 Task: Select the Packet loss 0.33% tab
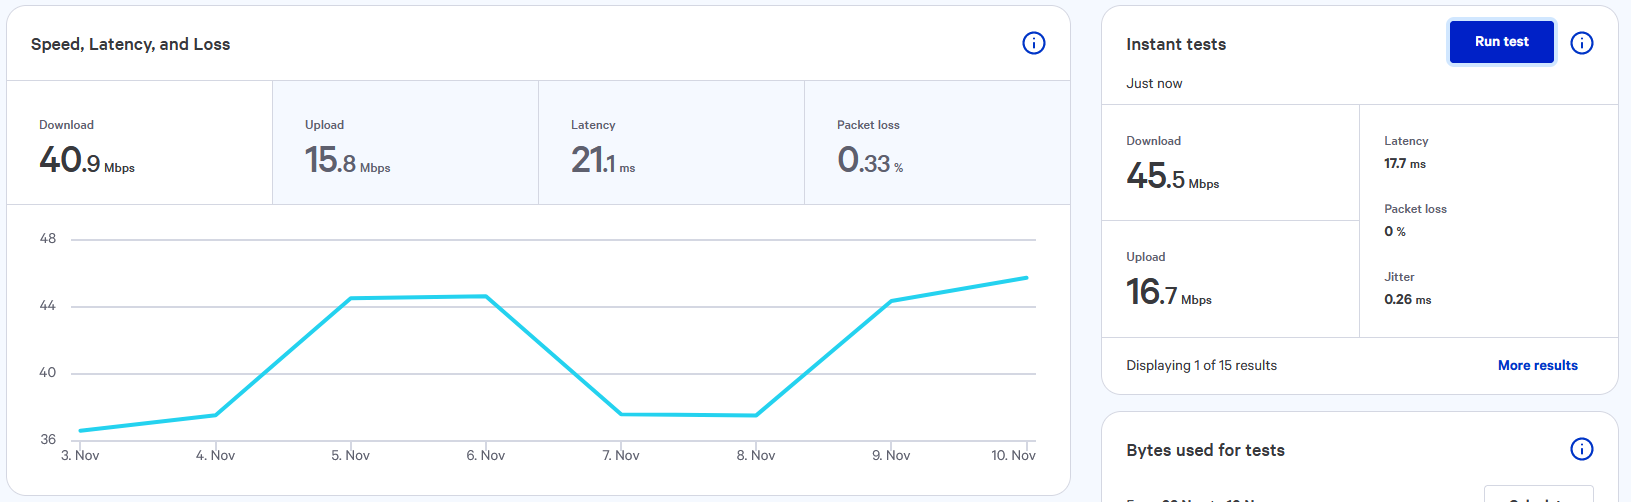coord(937,143)
